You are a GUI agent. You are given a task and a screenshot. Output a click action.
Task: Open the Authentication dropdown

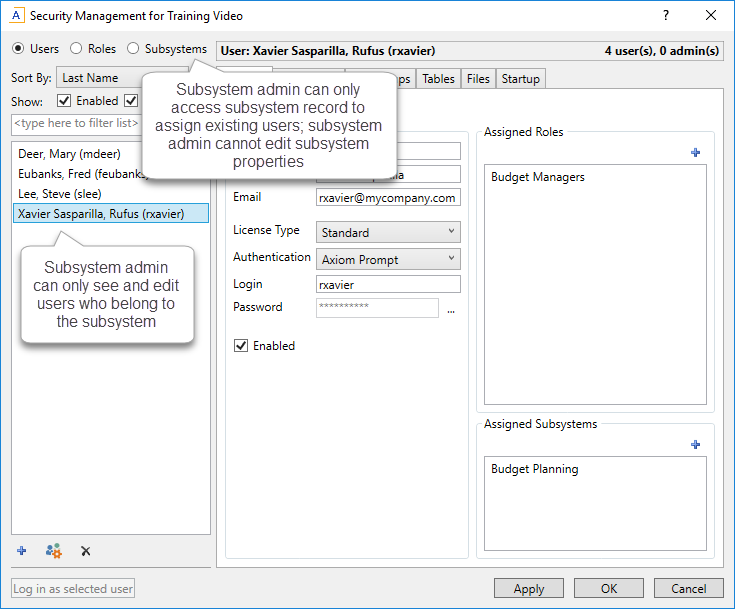click(x=388, y=259)
